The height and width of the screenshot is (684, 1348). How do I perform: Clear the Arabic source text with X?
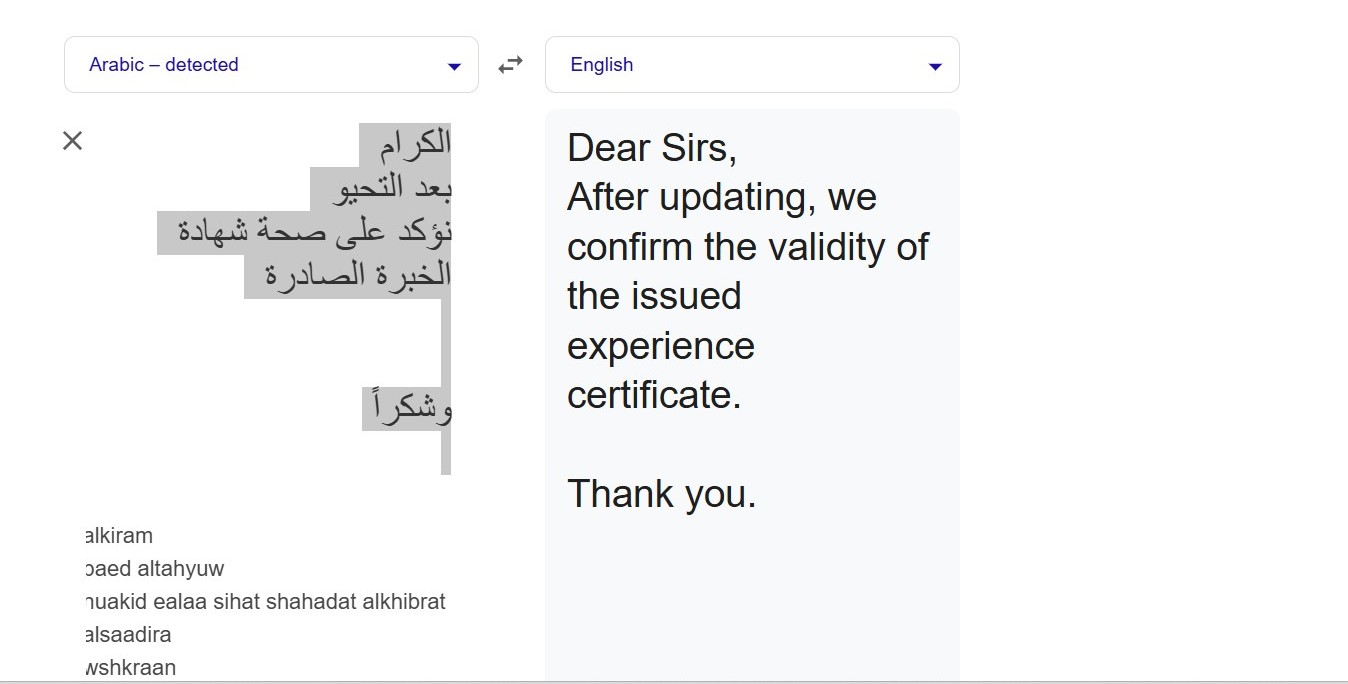(72, 141)
